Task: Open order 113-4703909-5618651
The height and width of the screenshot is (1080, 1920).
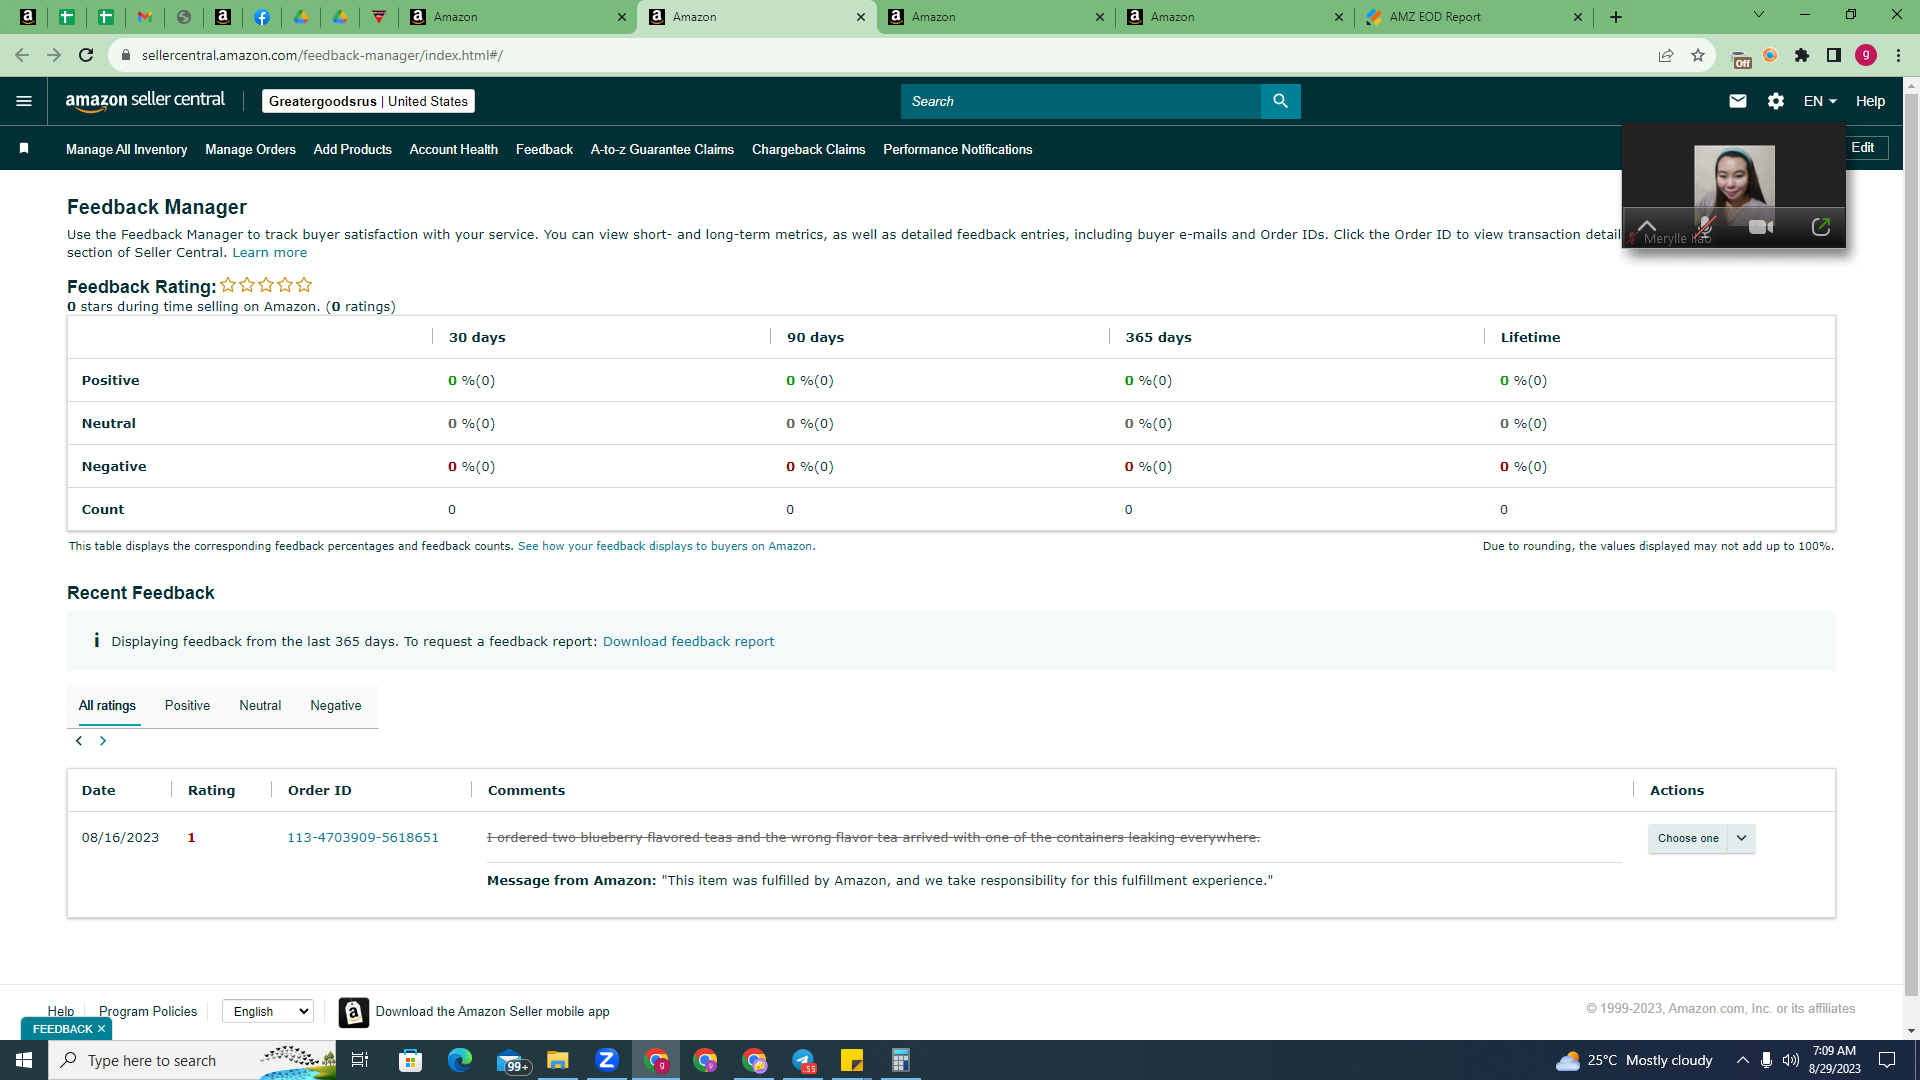Action: click(363, 838)
